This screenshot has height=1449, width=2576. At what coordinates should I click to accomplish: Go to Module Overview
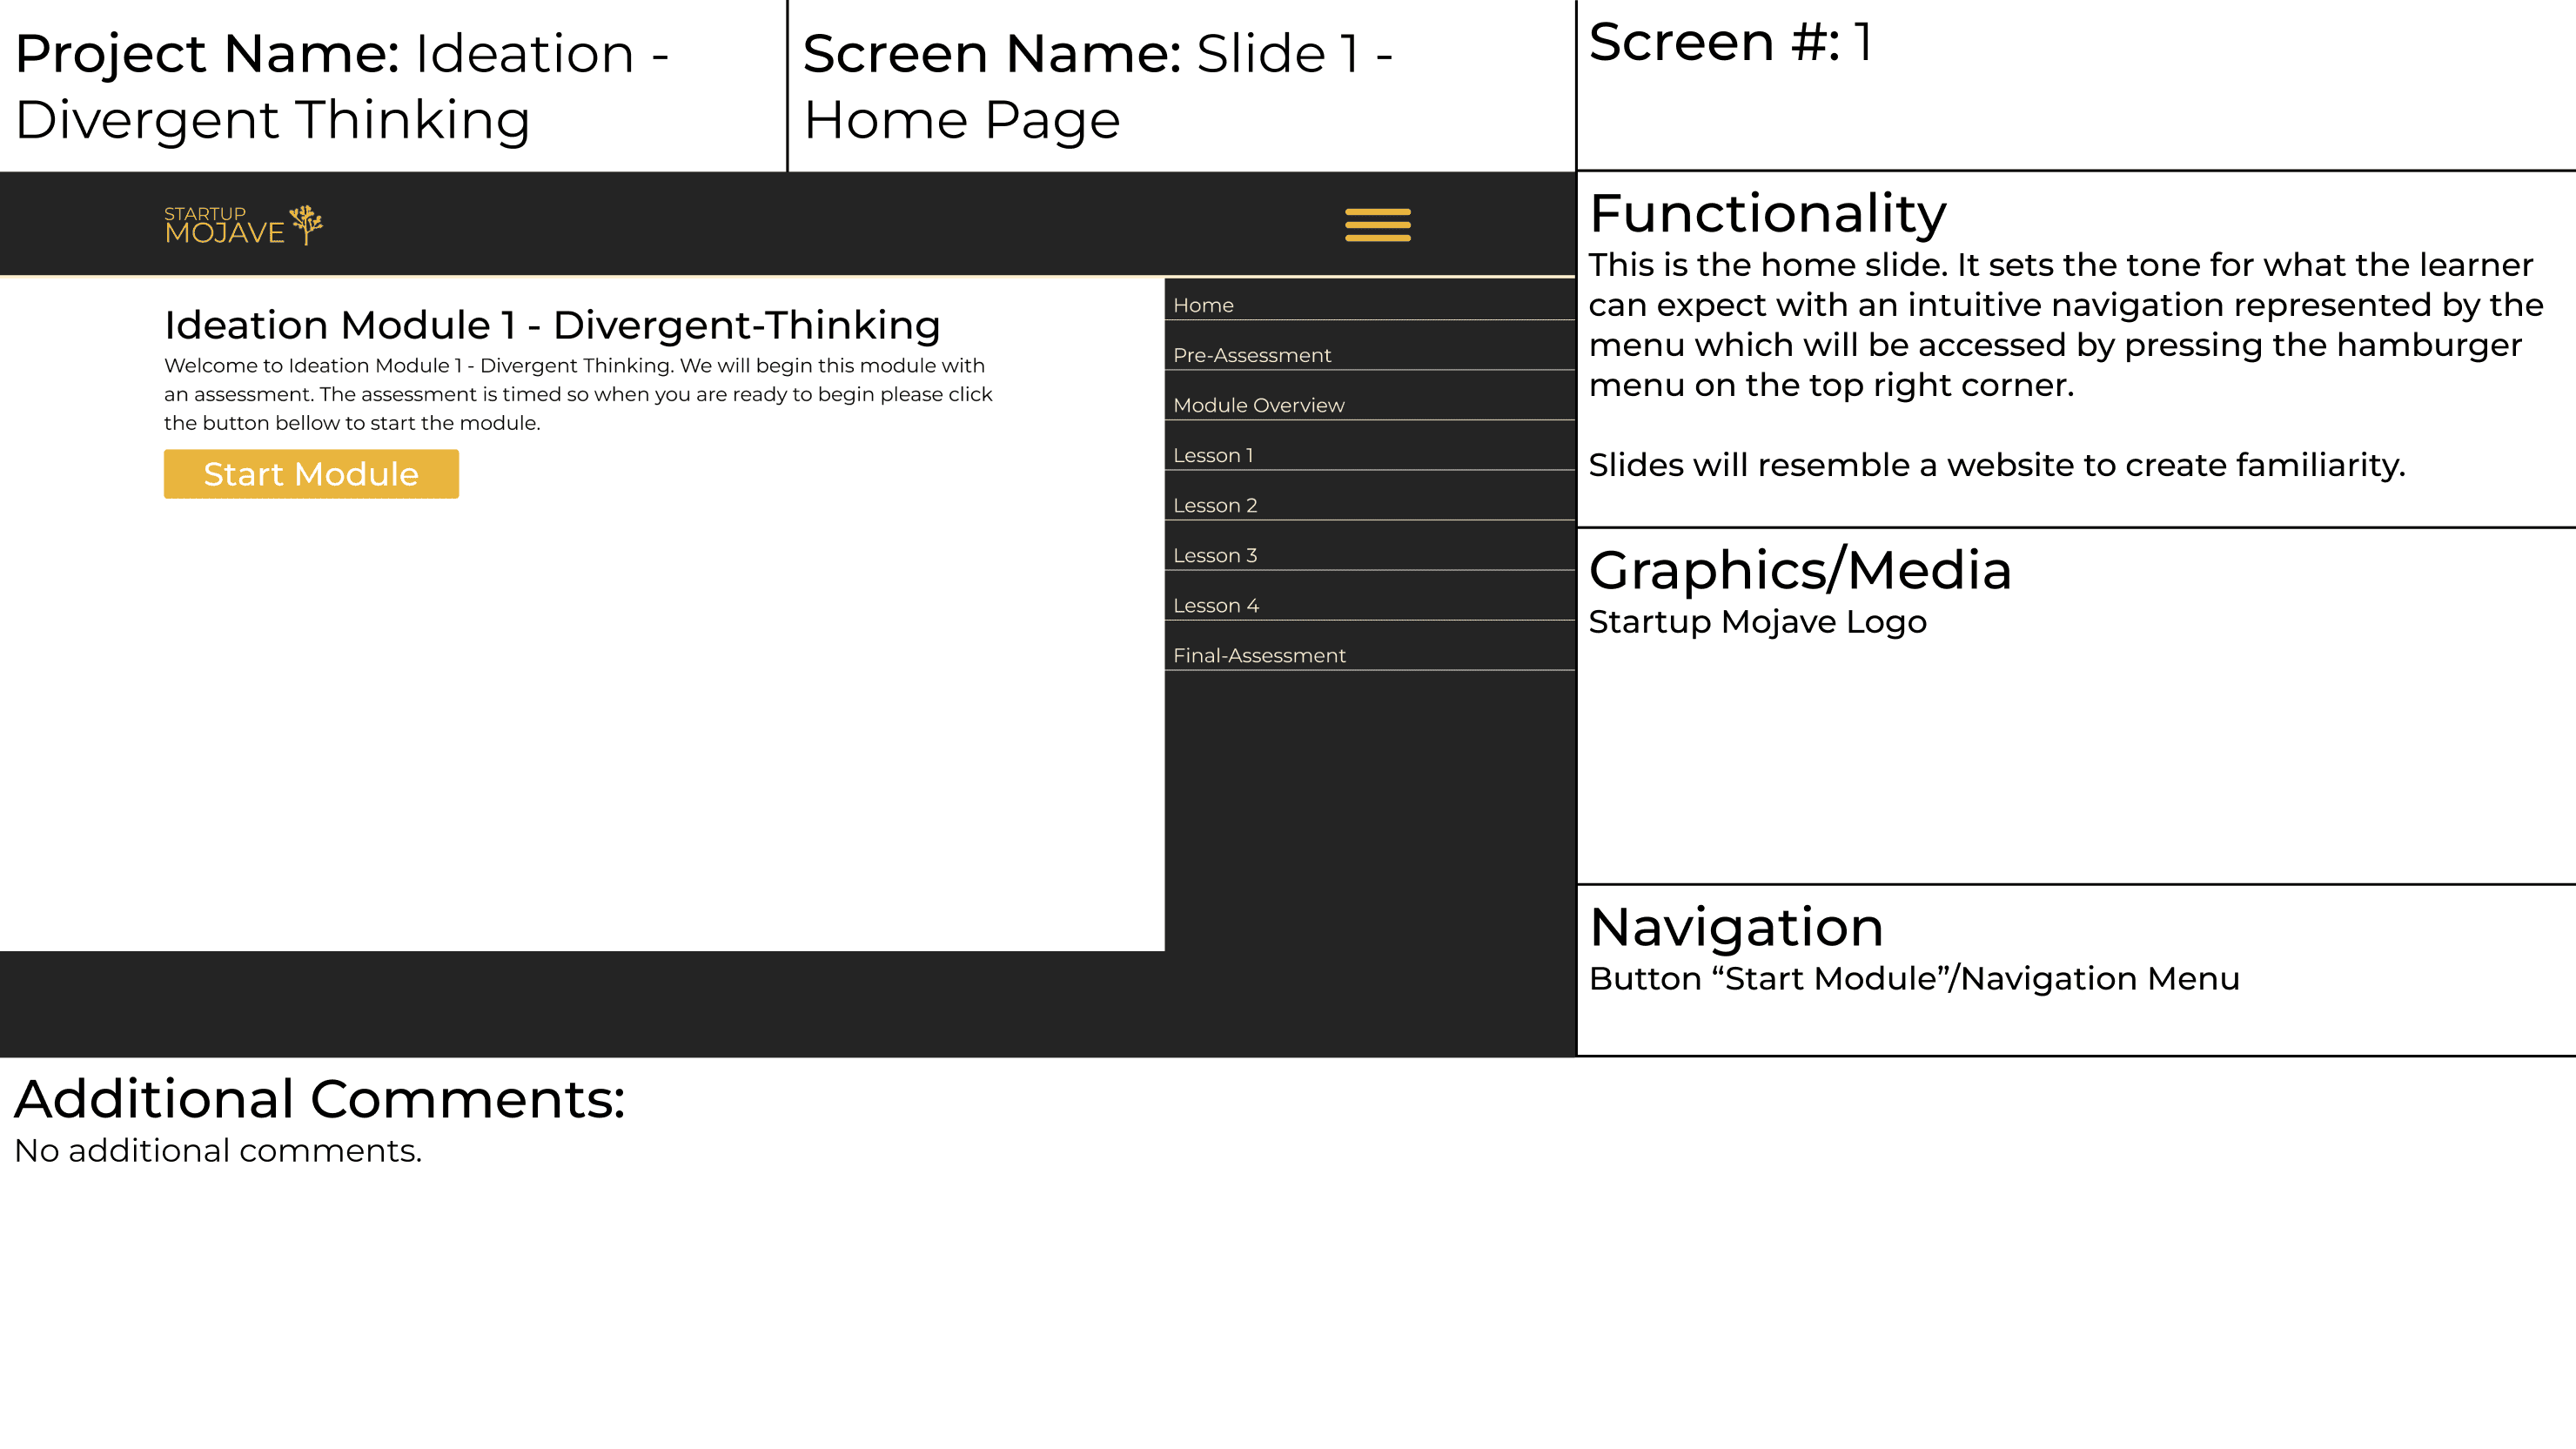click(1258, 405)
